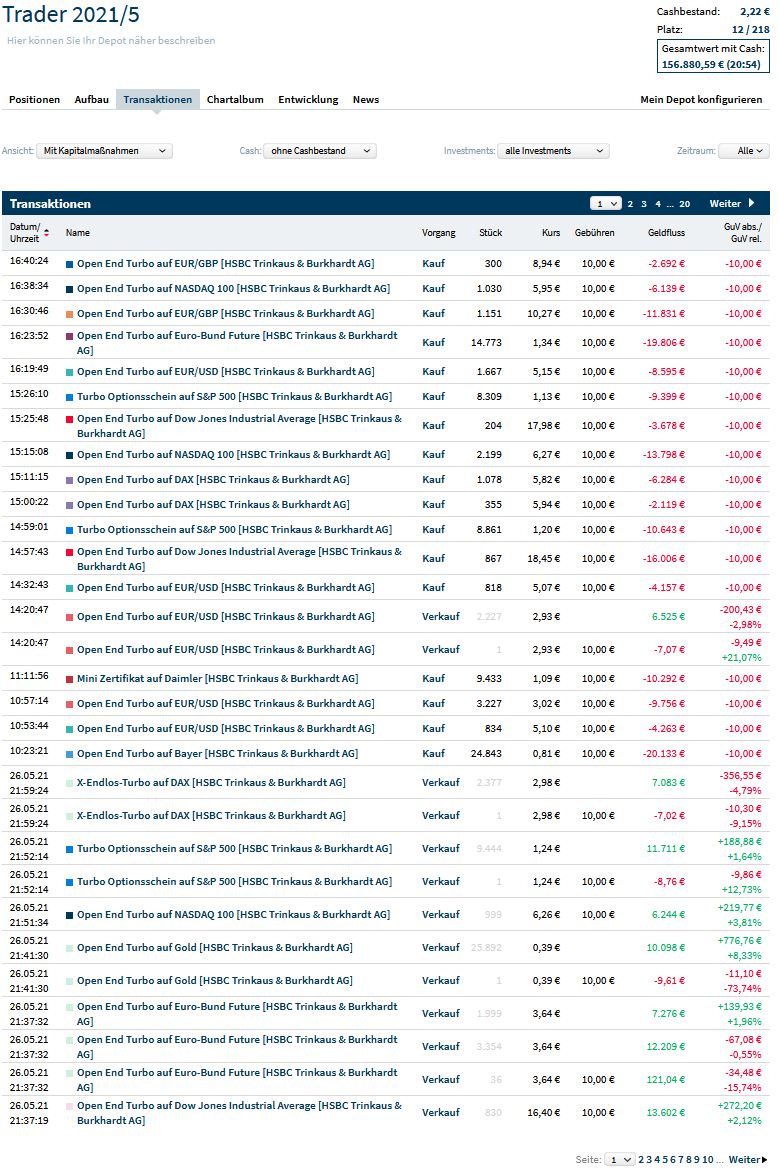Open the Cash dropdown set to ohne Cashbestand
Screen dimensions: 779x1168
320,150
